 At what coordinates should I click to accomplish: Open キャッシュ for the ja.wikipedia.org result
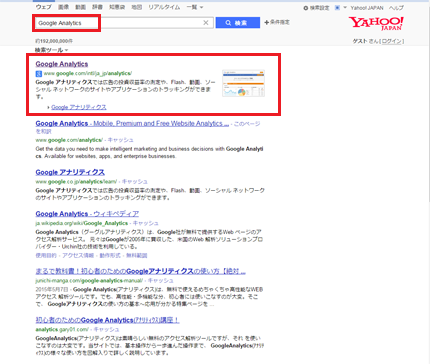[x=145, y=223]
